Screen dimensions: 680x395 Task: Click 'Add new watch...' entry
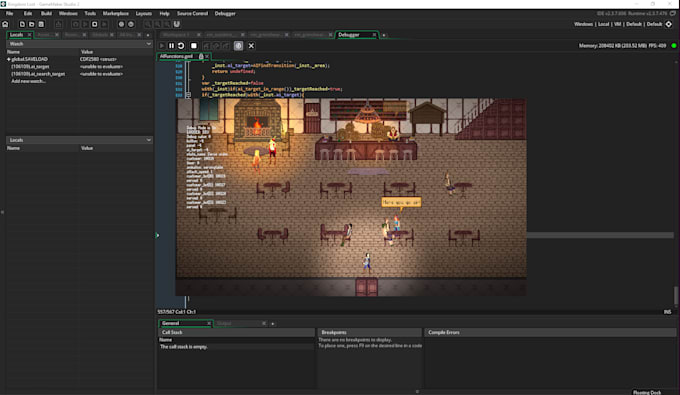(28, 82)
